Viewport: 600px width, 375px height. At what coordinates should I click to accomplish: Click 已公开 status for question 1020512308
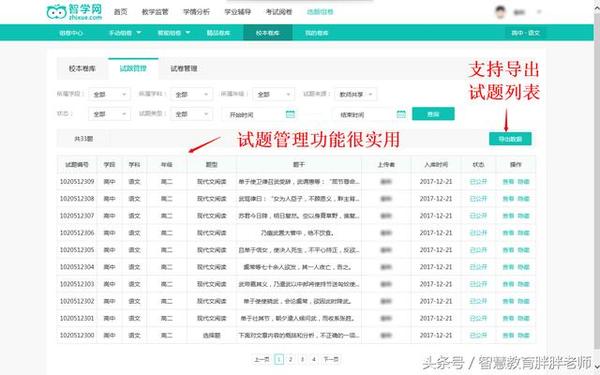[x=478, y=199]
